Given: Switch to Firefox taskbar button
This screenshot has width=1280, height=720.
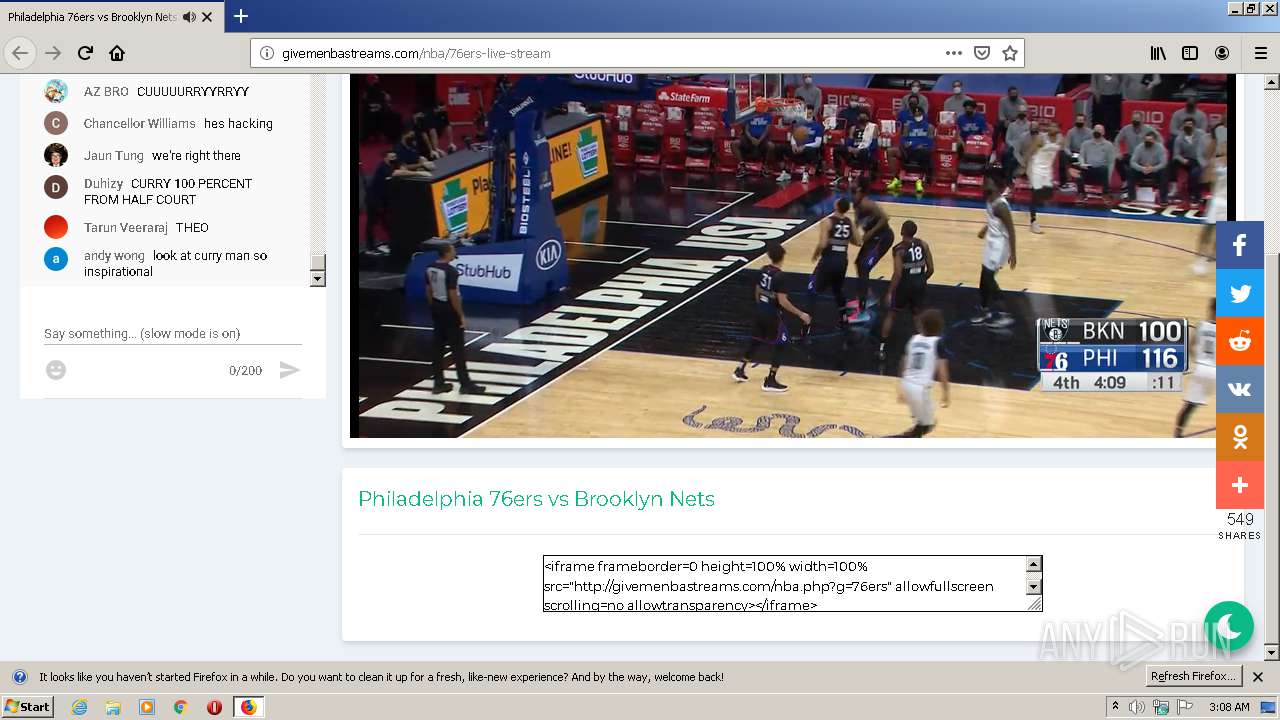Looking at the screenshot, I should click(248, 707).
